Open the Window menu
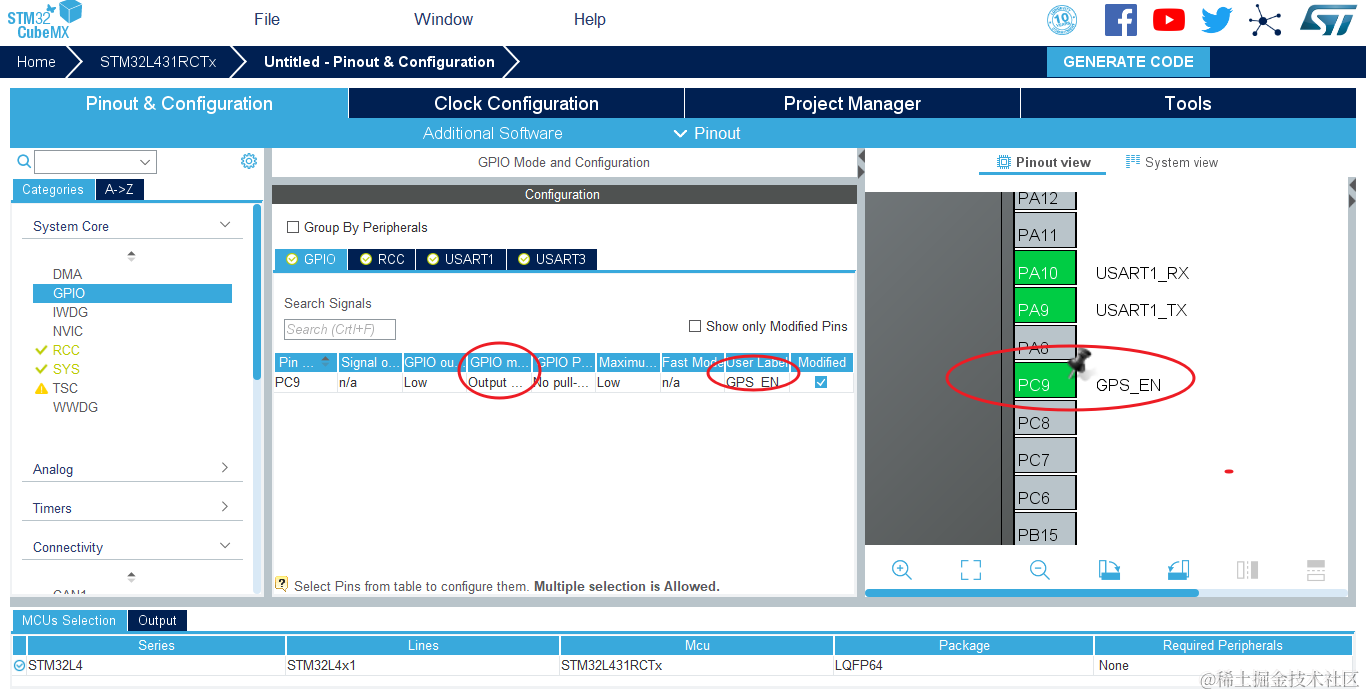Viewport: 1366px width, 696px height. [444, 19]
